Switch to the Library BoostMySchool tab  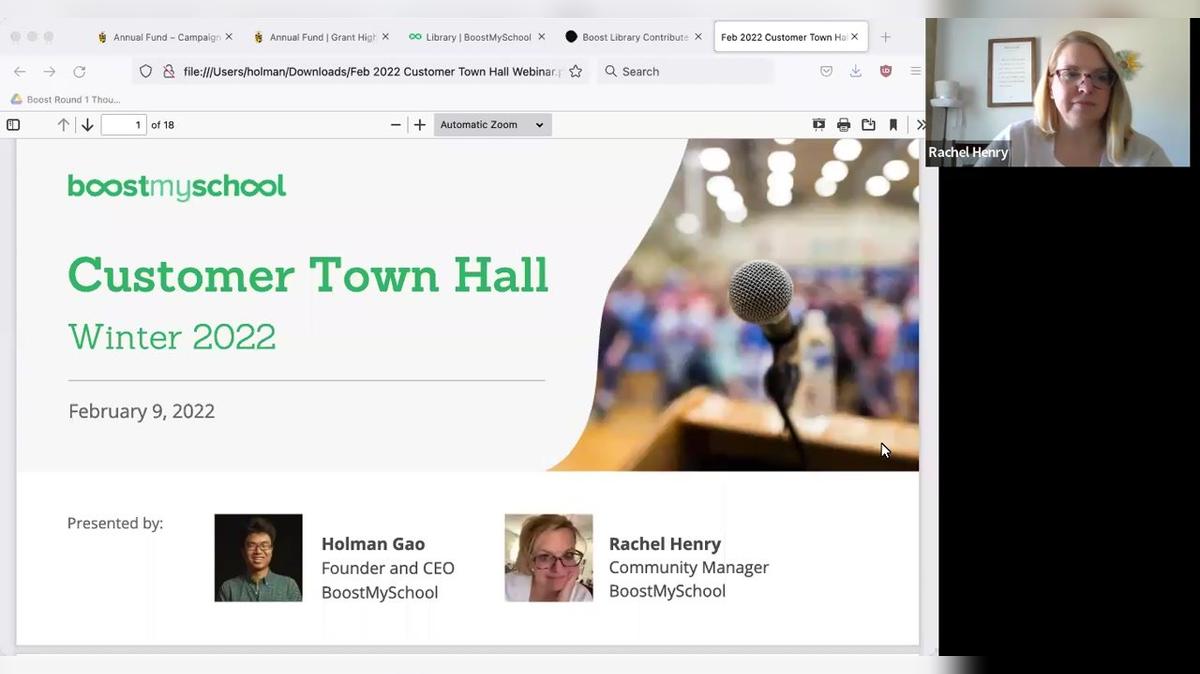[476, 36]
